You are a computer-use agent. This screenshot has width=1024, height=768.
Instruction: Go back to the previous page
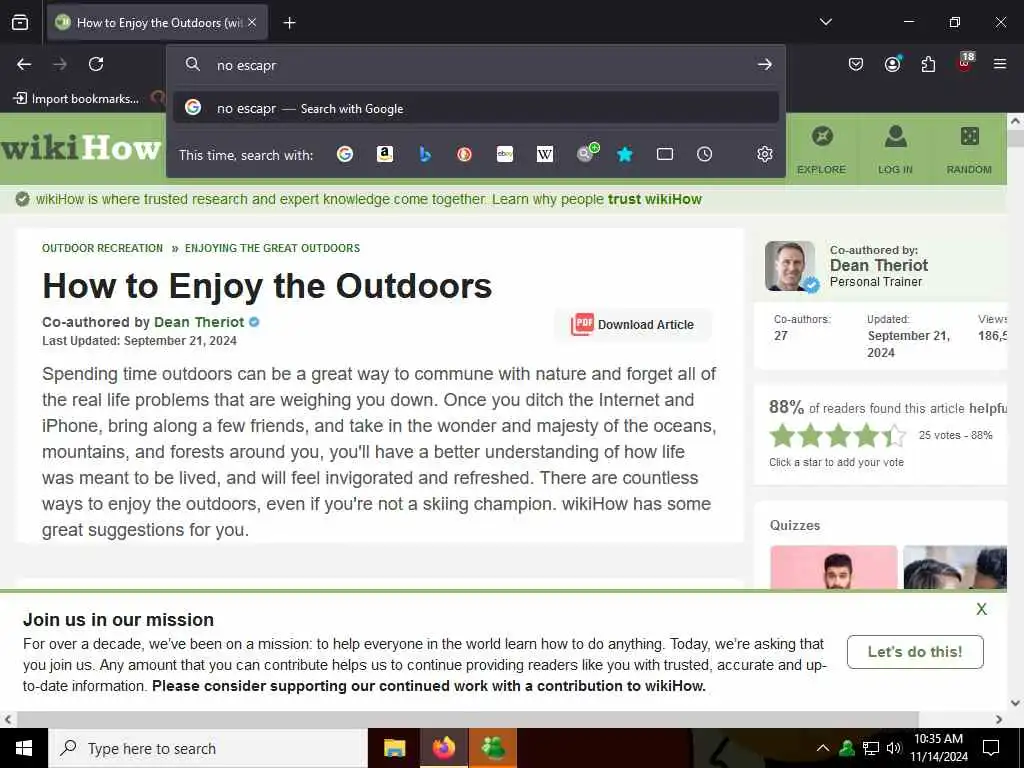(x=24, y=64)
